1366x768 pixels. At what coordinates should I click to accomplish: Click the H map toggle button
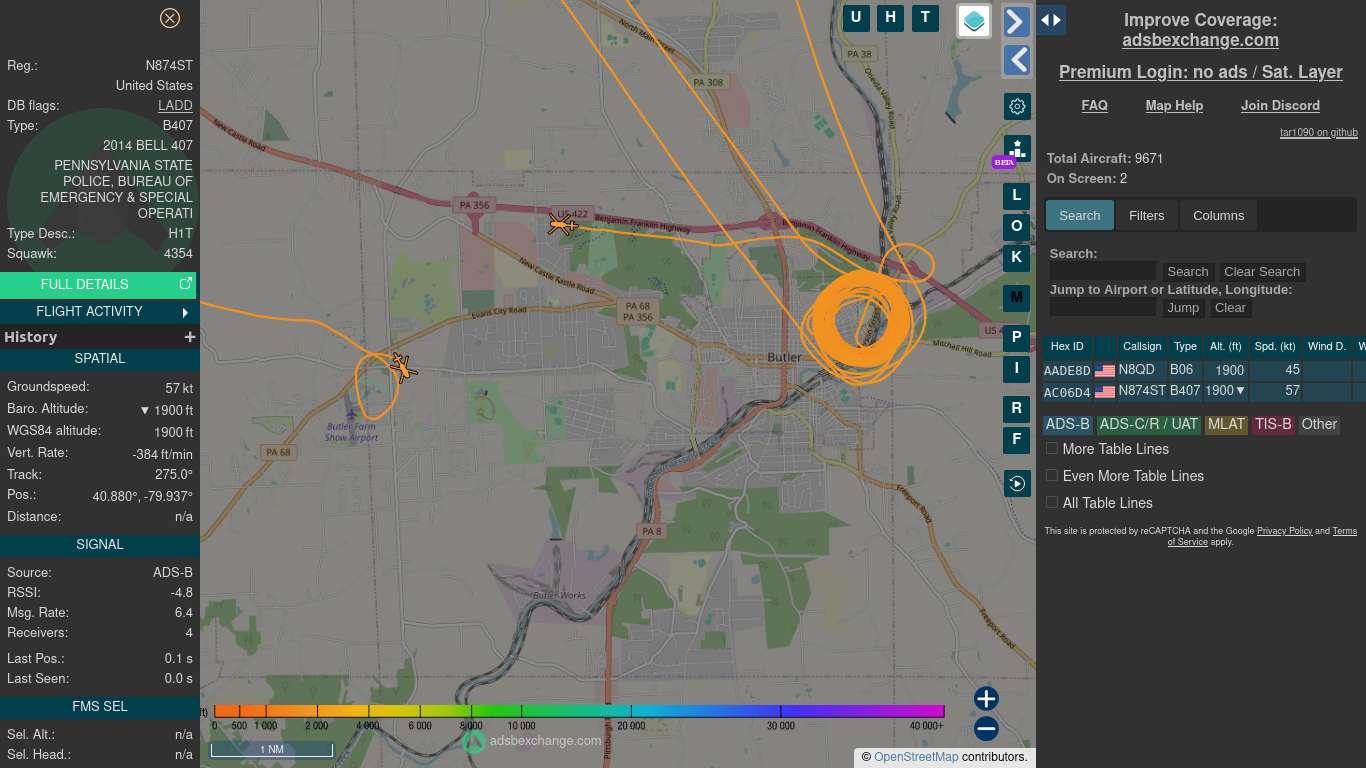[890, 17]
